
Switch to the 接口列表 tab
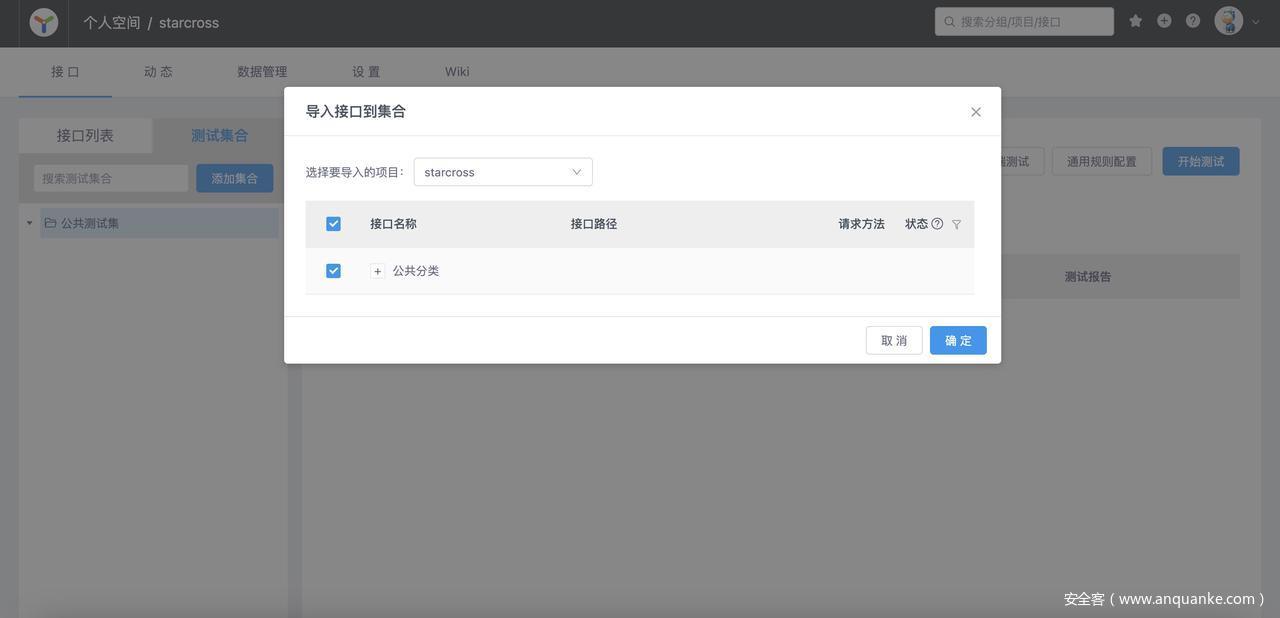(85, 136)
